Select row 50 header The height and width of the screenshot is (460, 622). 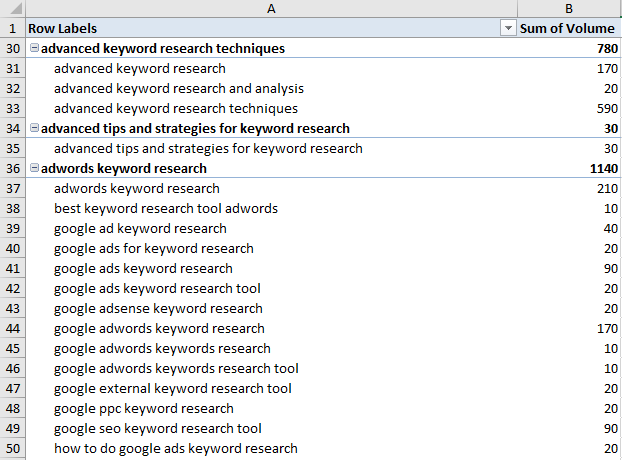click(13, 448)
